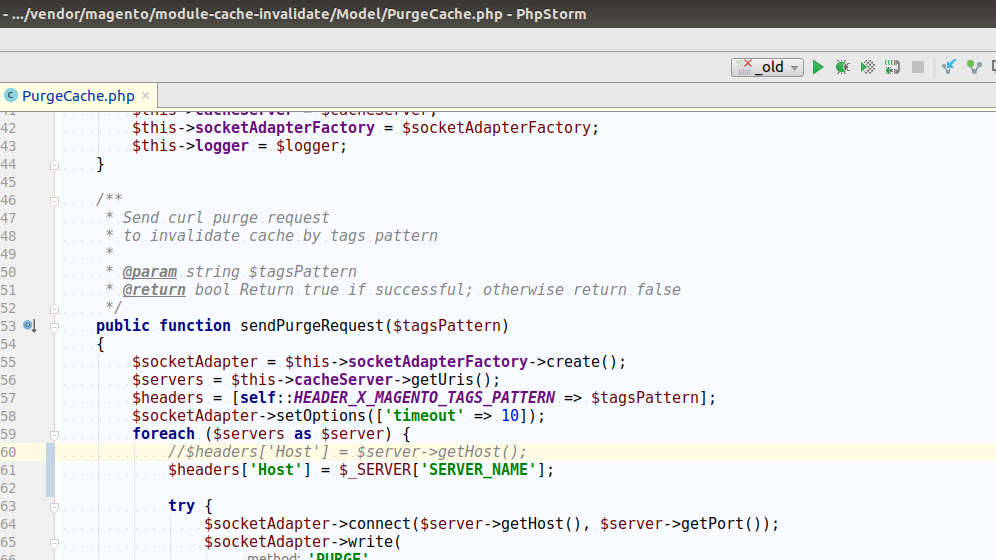
Task: Click $socketAdapter->write( on line 65
Action: (302, 542)
